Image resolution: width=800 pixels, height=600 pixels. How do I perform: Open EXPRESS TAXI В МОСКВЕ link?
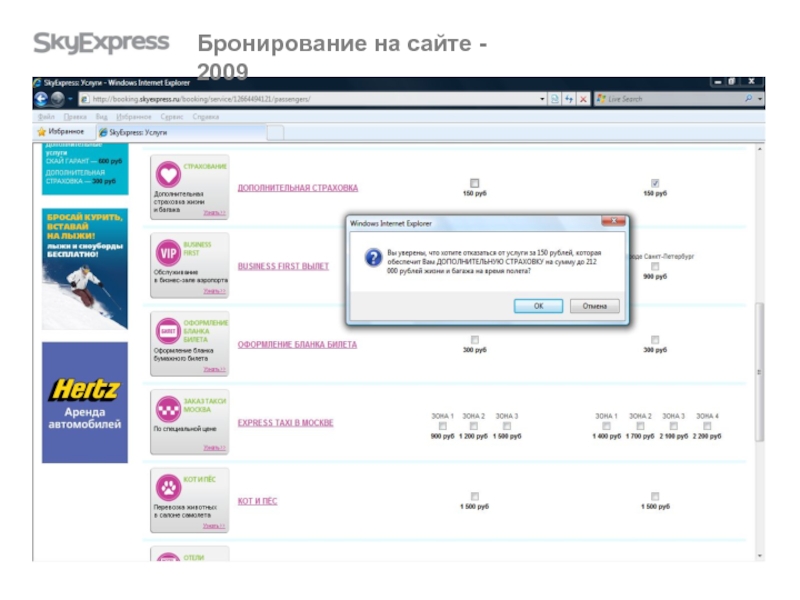tap(285, 423)
